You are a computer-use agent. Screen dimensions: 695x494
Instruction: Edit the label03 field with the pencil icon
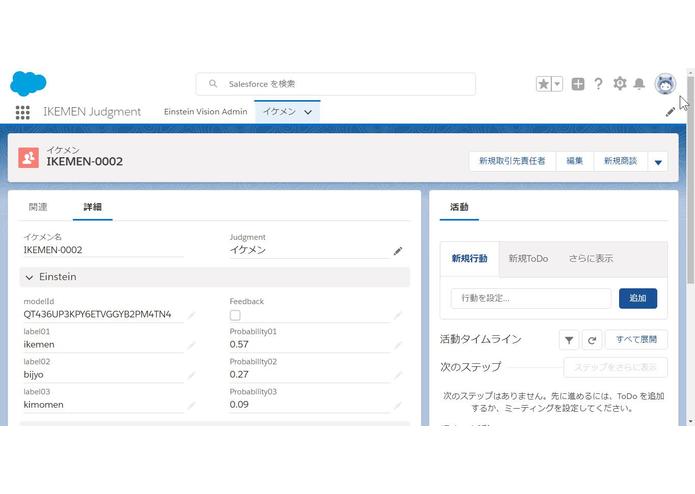[x=191, y=405]
